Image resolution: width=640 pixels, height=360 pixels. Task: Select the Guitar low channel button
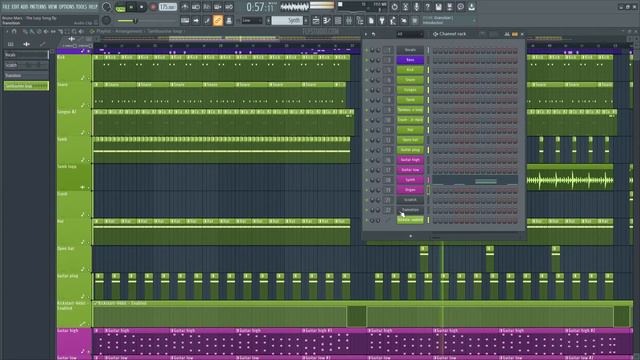[410, 170]
